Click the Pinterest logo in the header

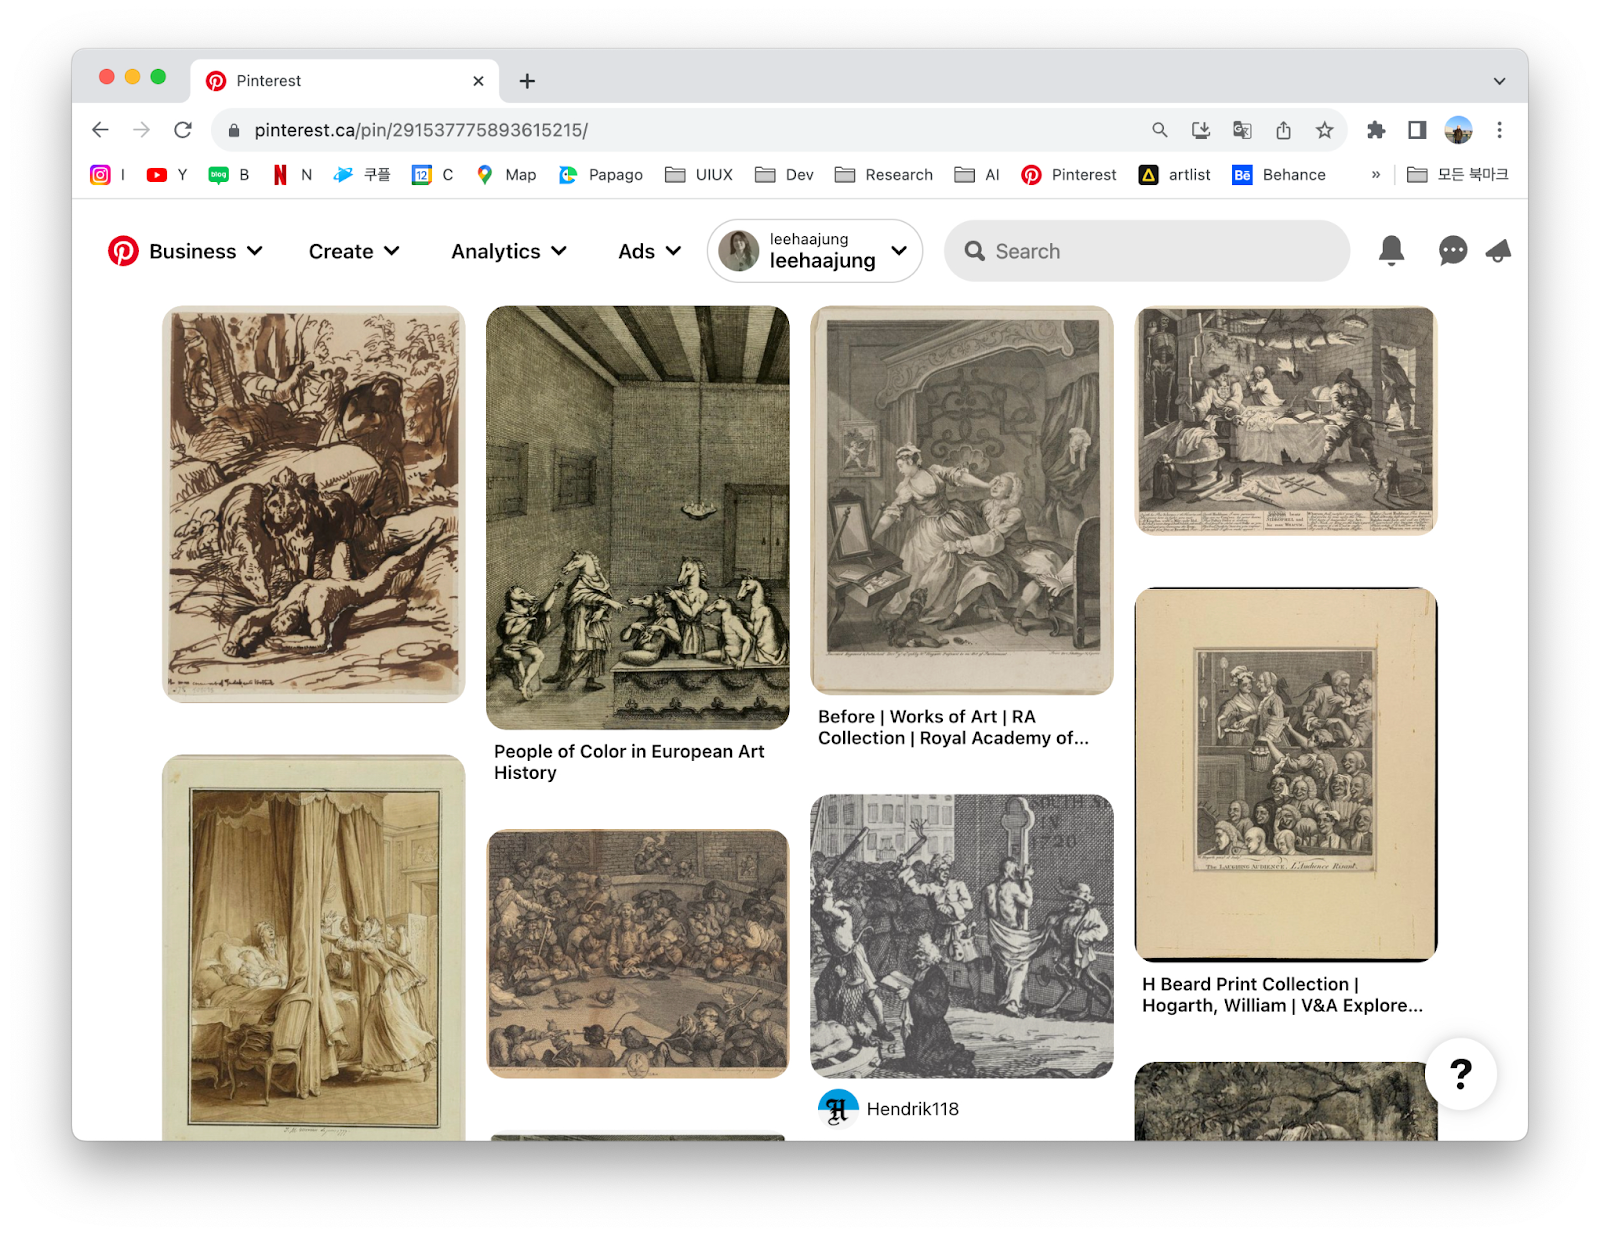pyautogui.click(x=123, y=251)
